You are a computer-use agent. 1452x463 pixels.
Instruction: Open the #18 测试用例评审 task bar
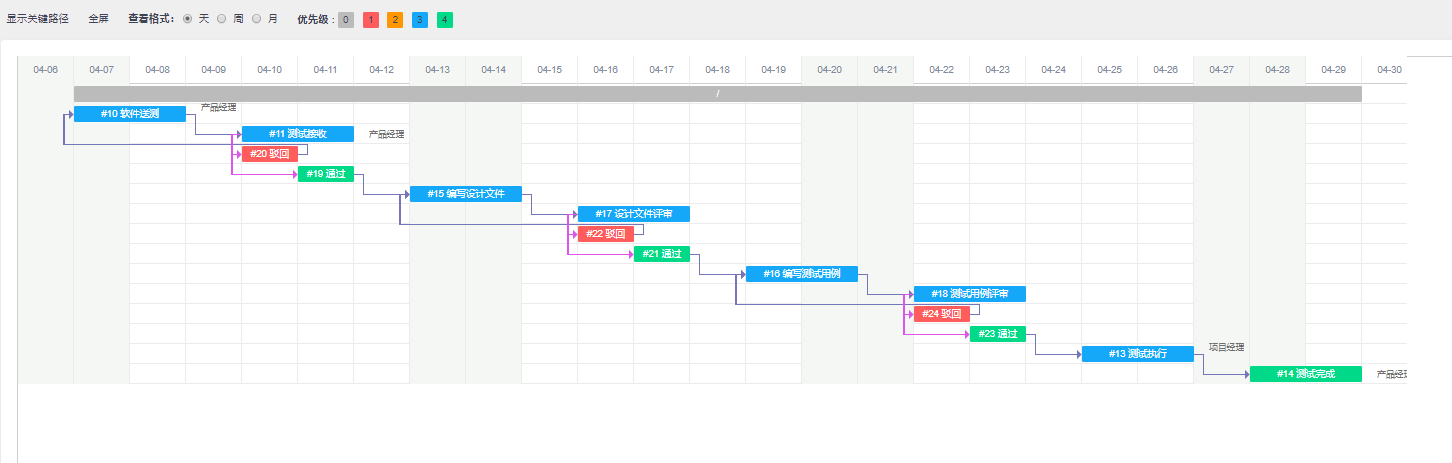[x=970, y=294]
